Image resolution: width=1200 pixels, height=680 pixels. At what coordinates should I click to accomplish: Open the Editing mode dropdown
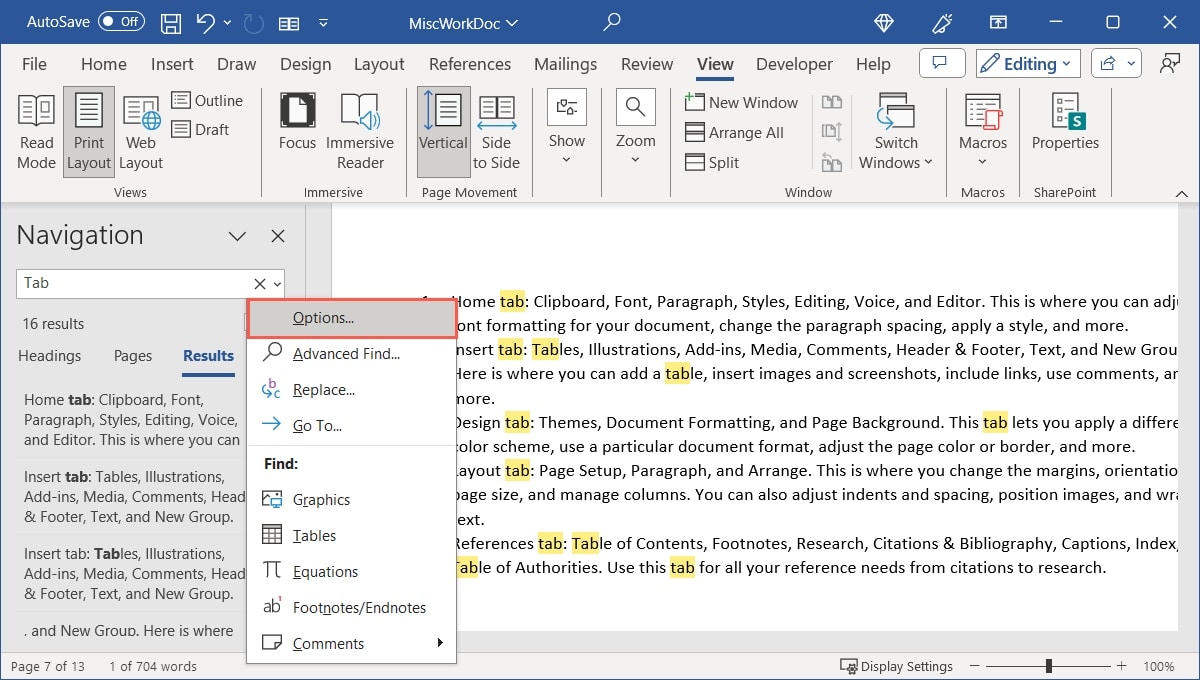[1027, 63]
